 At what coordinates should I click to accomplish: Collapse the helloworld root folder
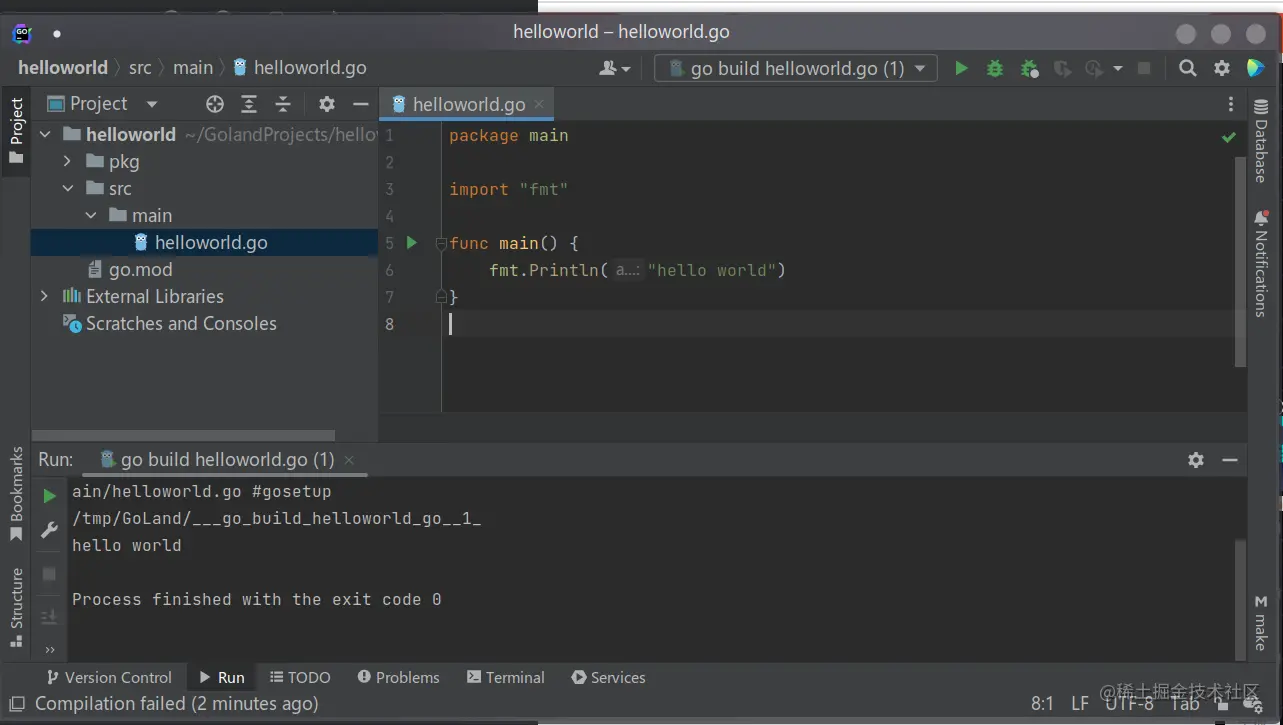pyautogui.click(x=45, y=134)
